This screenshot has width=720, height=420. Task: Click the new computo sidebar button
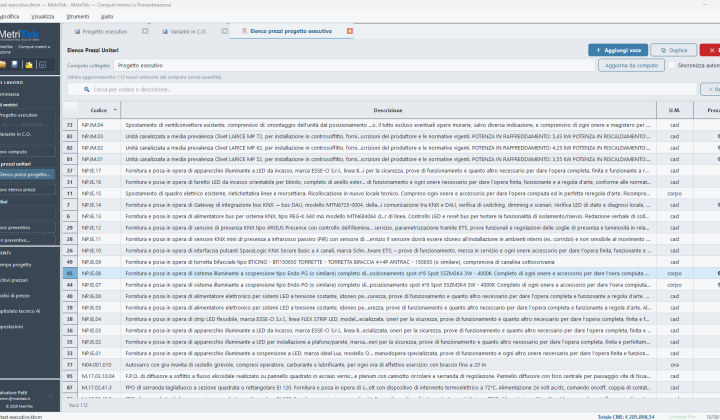(28, 152)
